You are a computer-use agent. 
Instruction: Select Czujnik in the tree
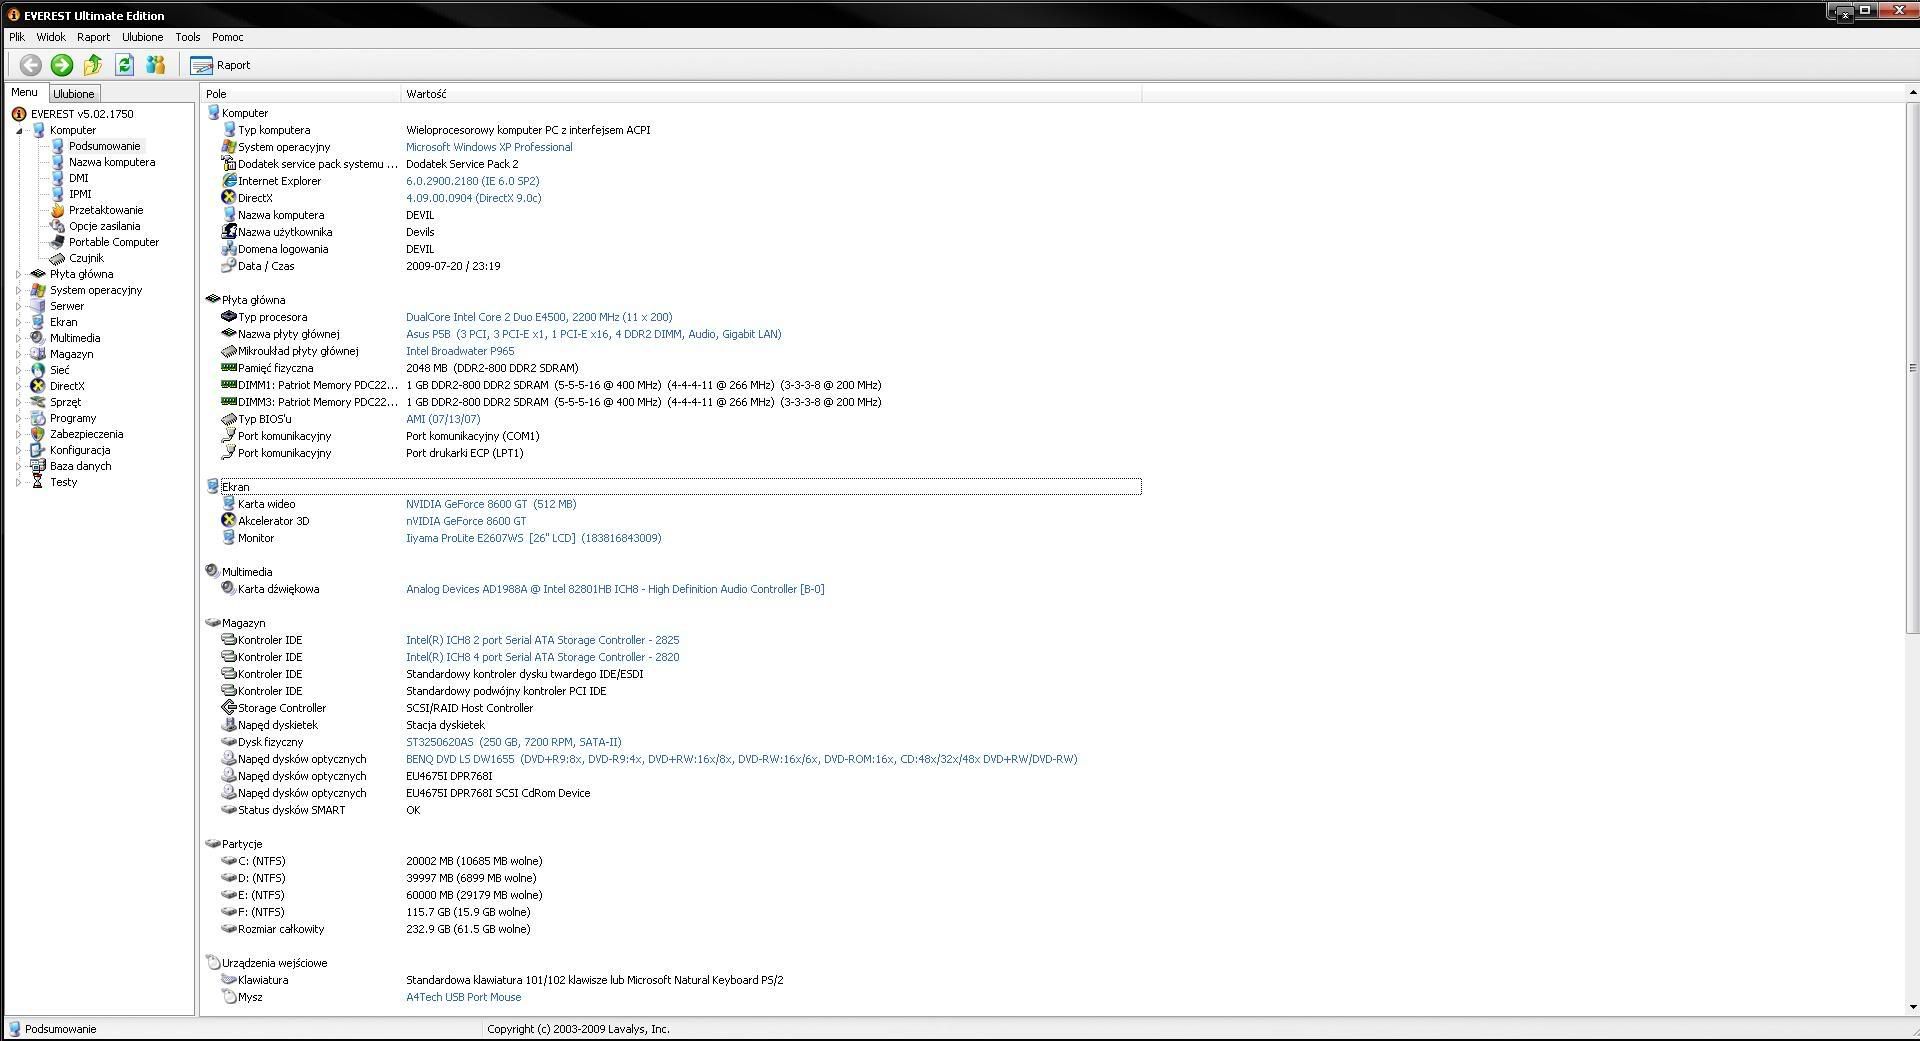point(86,258)
